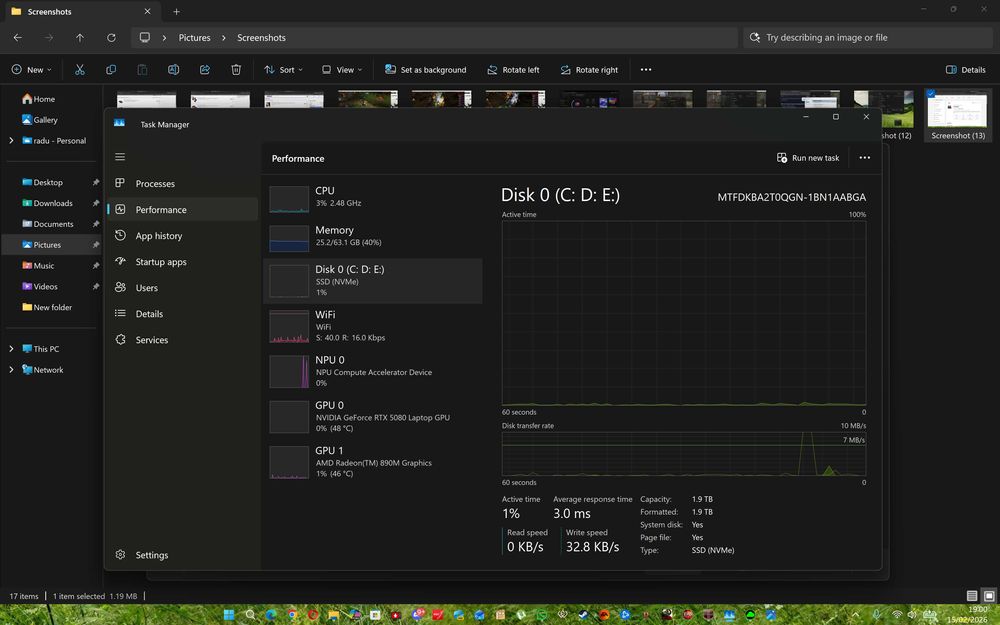Screen dimensions: 1000x625
Task: Switch to large thumbnails view in status bar
Action: pos(989,596)
